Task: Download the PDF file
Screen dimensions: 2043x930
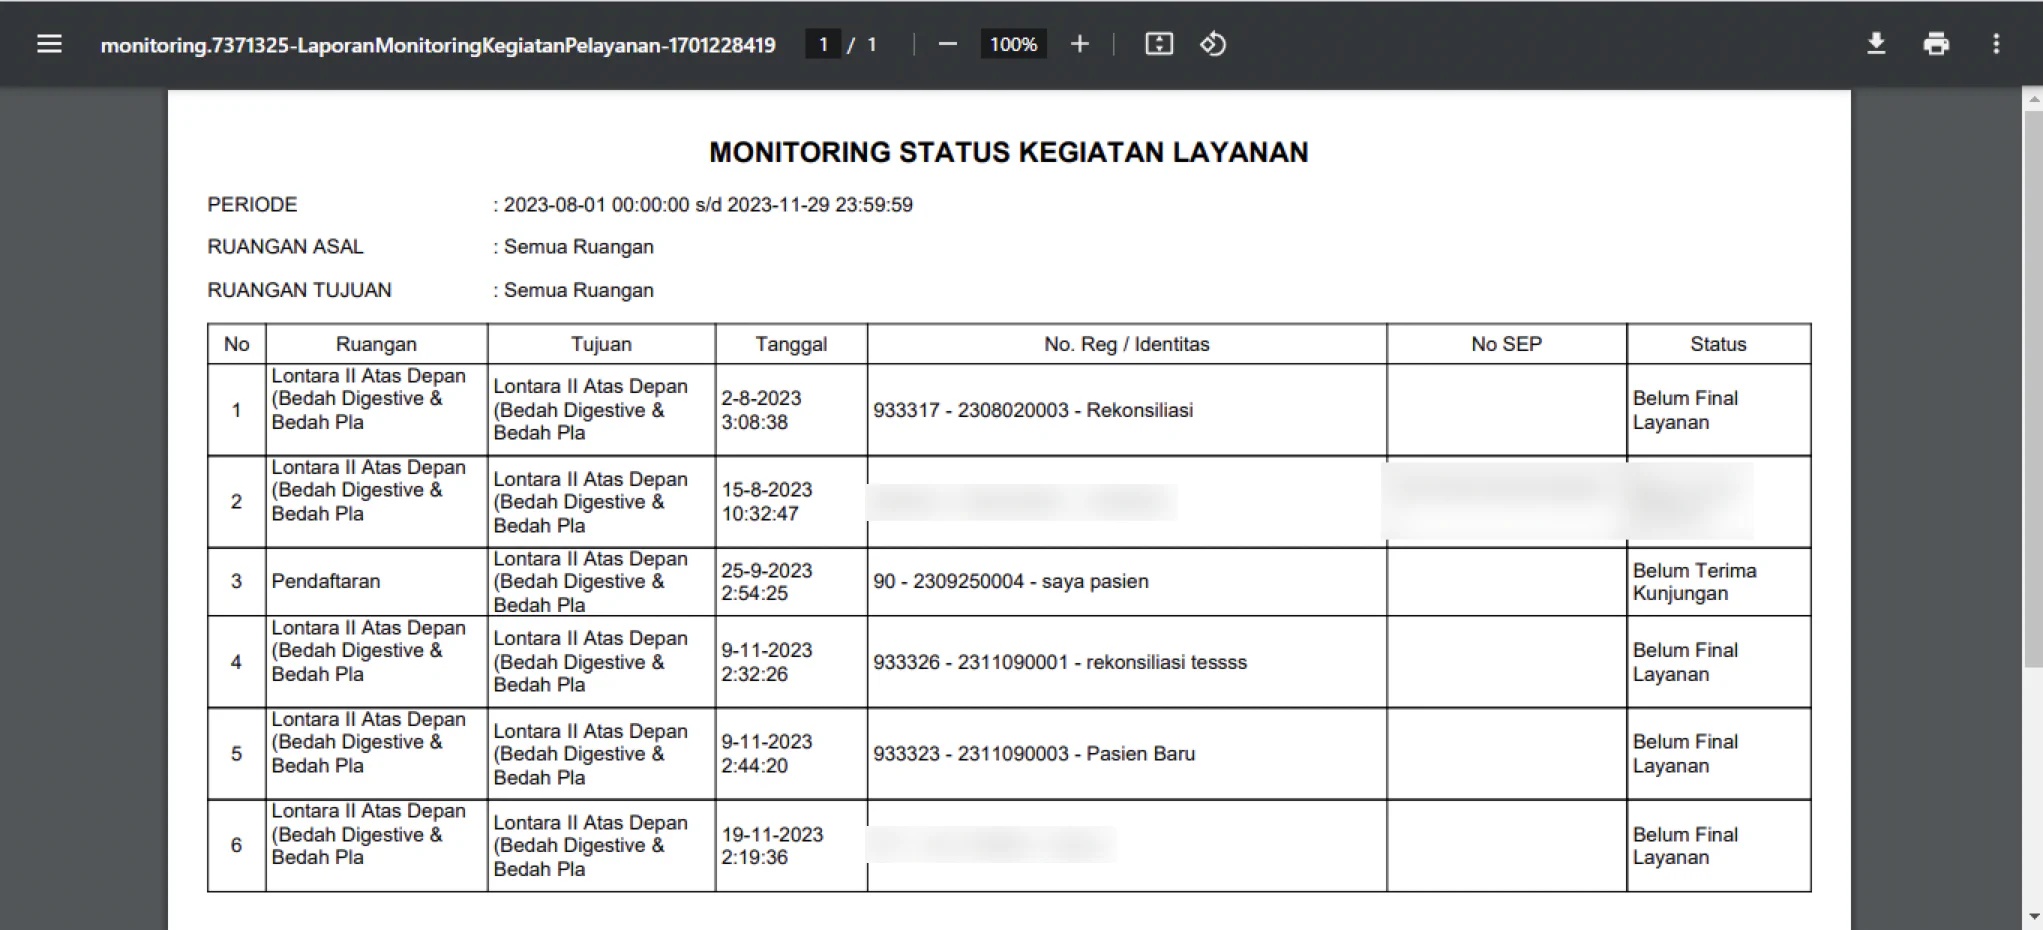Action: tap(1876, 44)
